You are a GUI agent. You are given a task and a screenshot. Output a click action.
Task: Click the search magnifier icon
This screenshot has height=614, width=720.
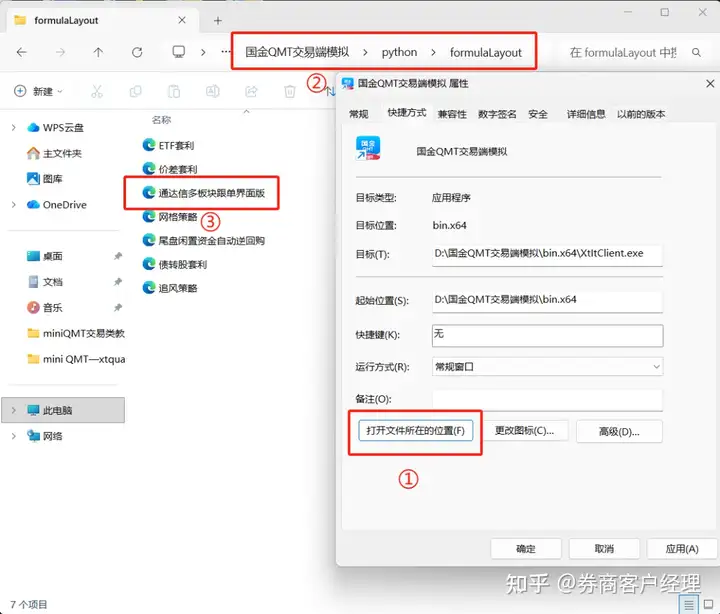(x=696, y=53)
